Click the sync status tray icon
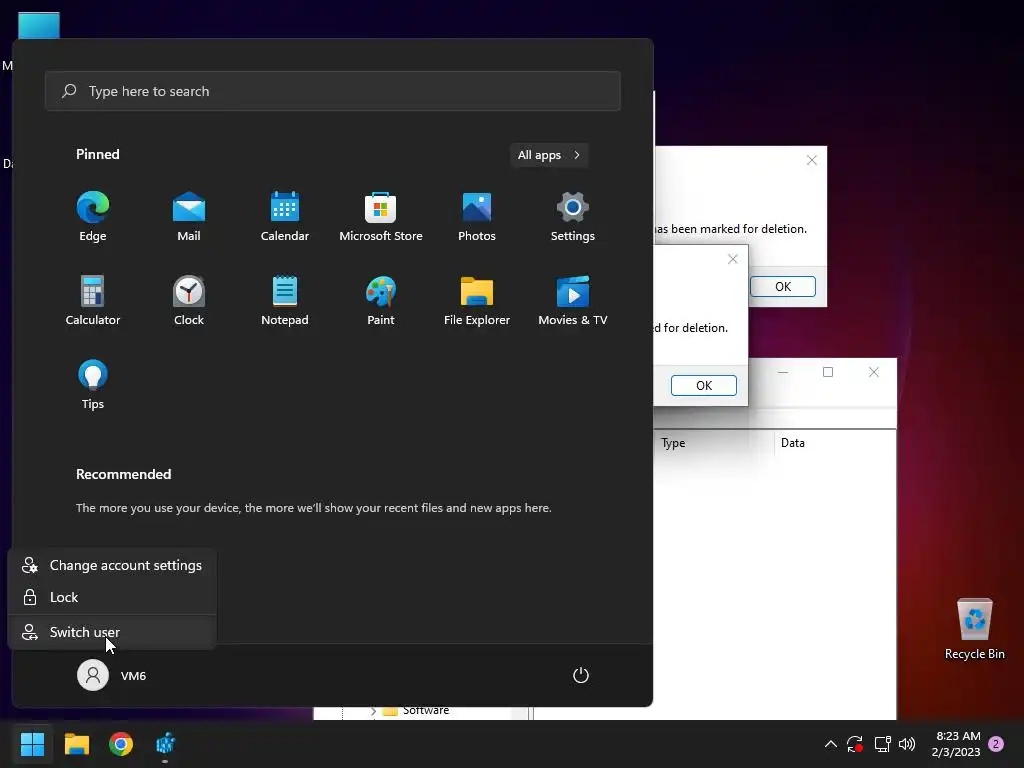The height and width of the screenshot is (768, 1024). click(x=855, y=744)
